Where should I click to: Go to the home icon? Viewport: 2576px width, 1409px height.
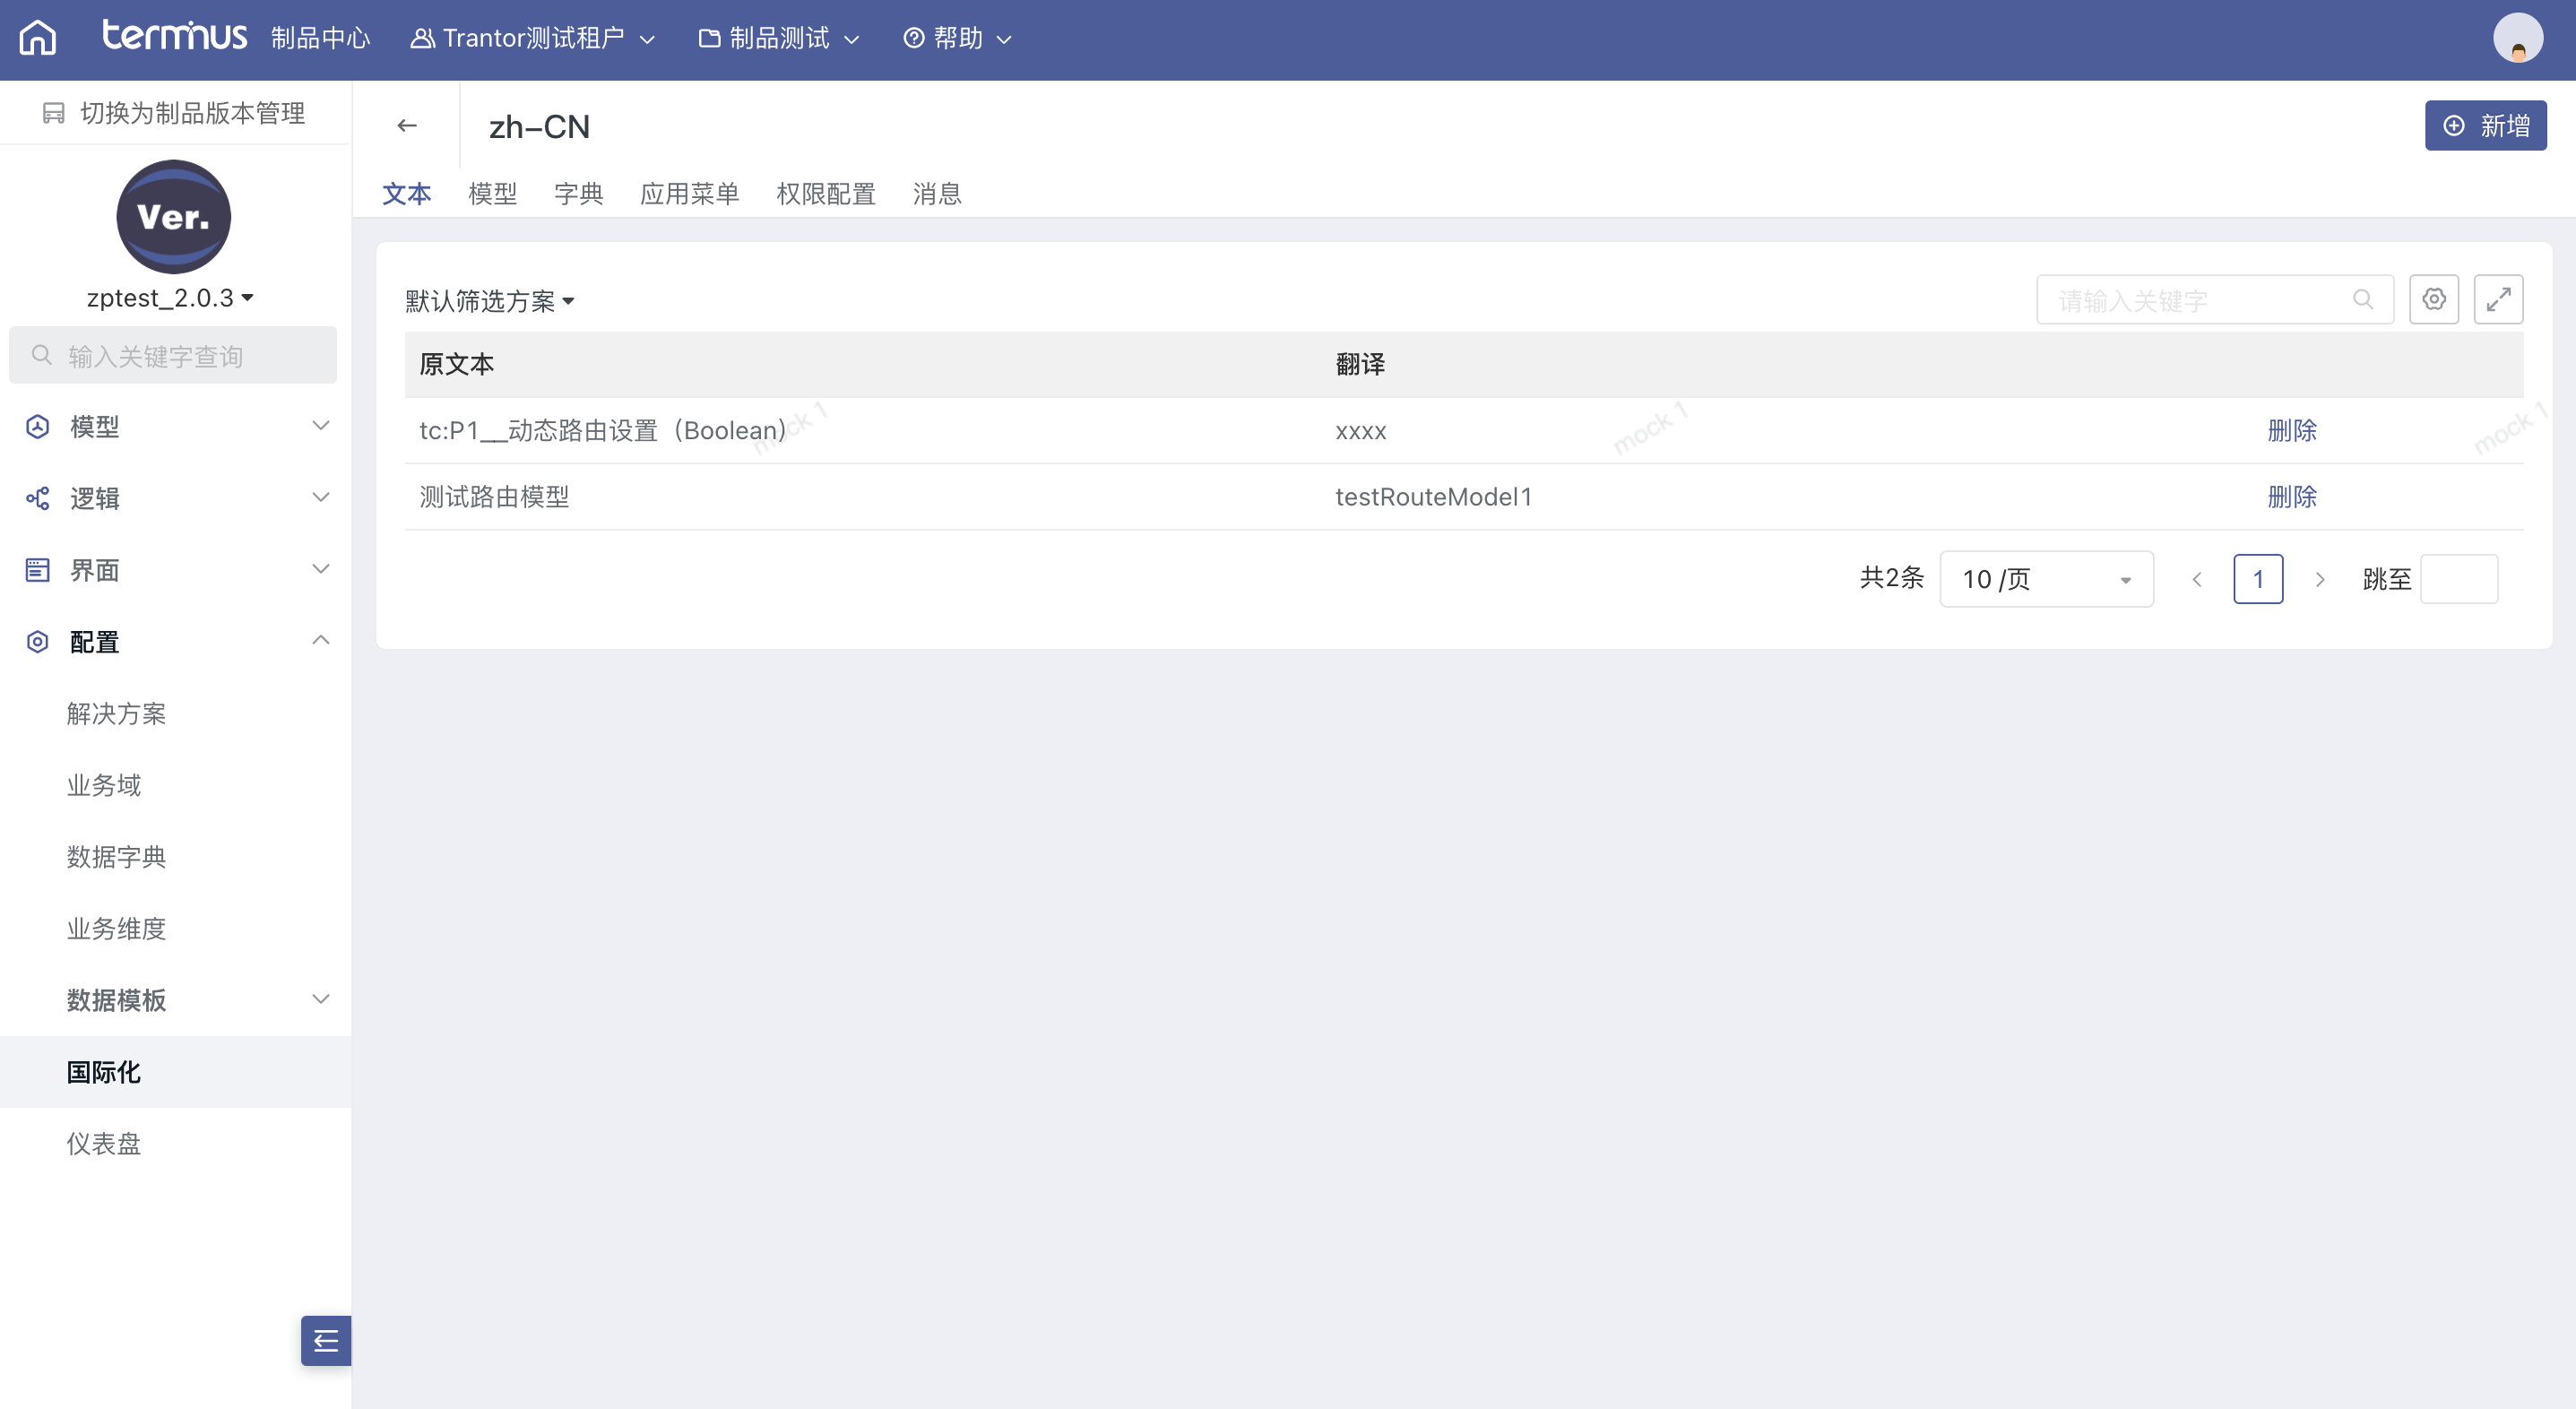tap(38, 38)
